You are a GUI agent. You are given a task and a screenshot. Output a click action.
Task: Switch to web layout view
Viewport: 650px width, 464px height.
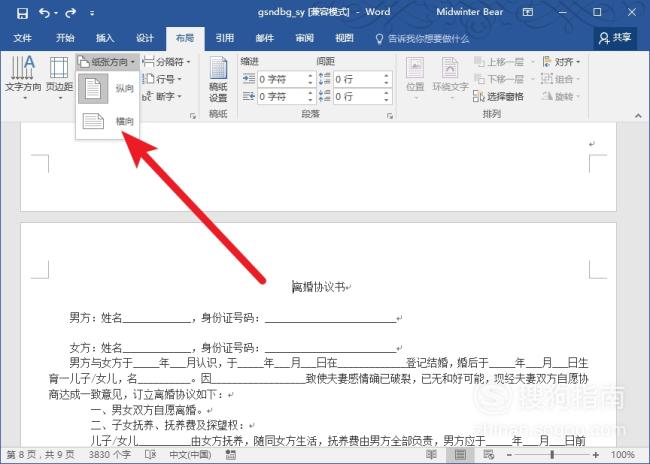point(489,455)
